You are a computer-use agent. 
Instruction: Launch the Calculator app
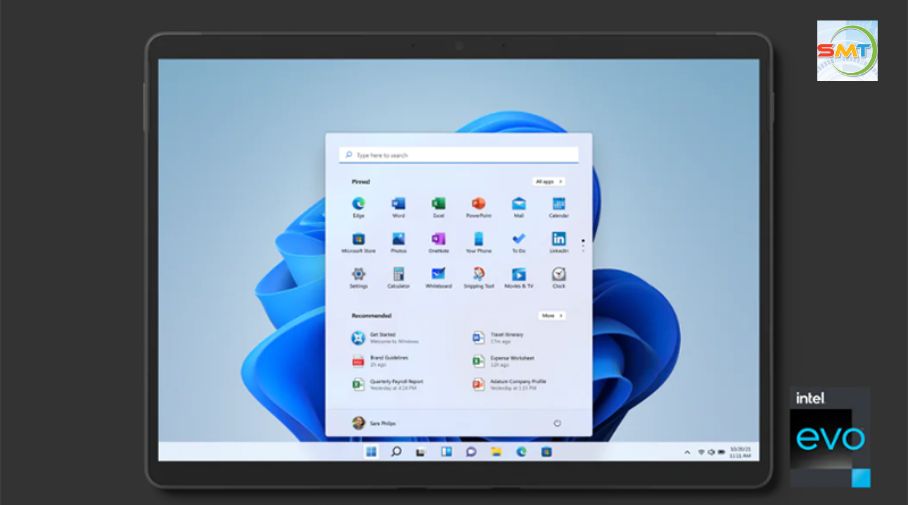398,277
